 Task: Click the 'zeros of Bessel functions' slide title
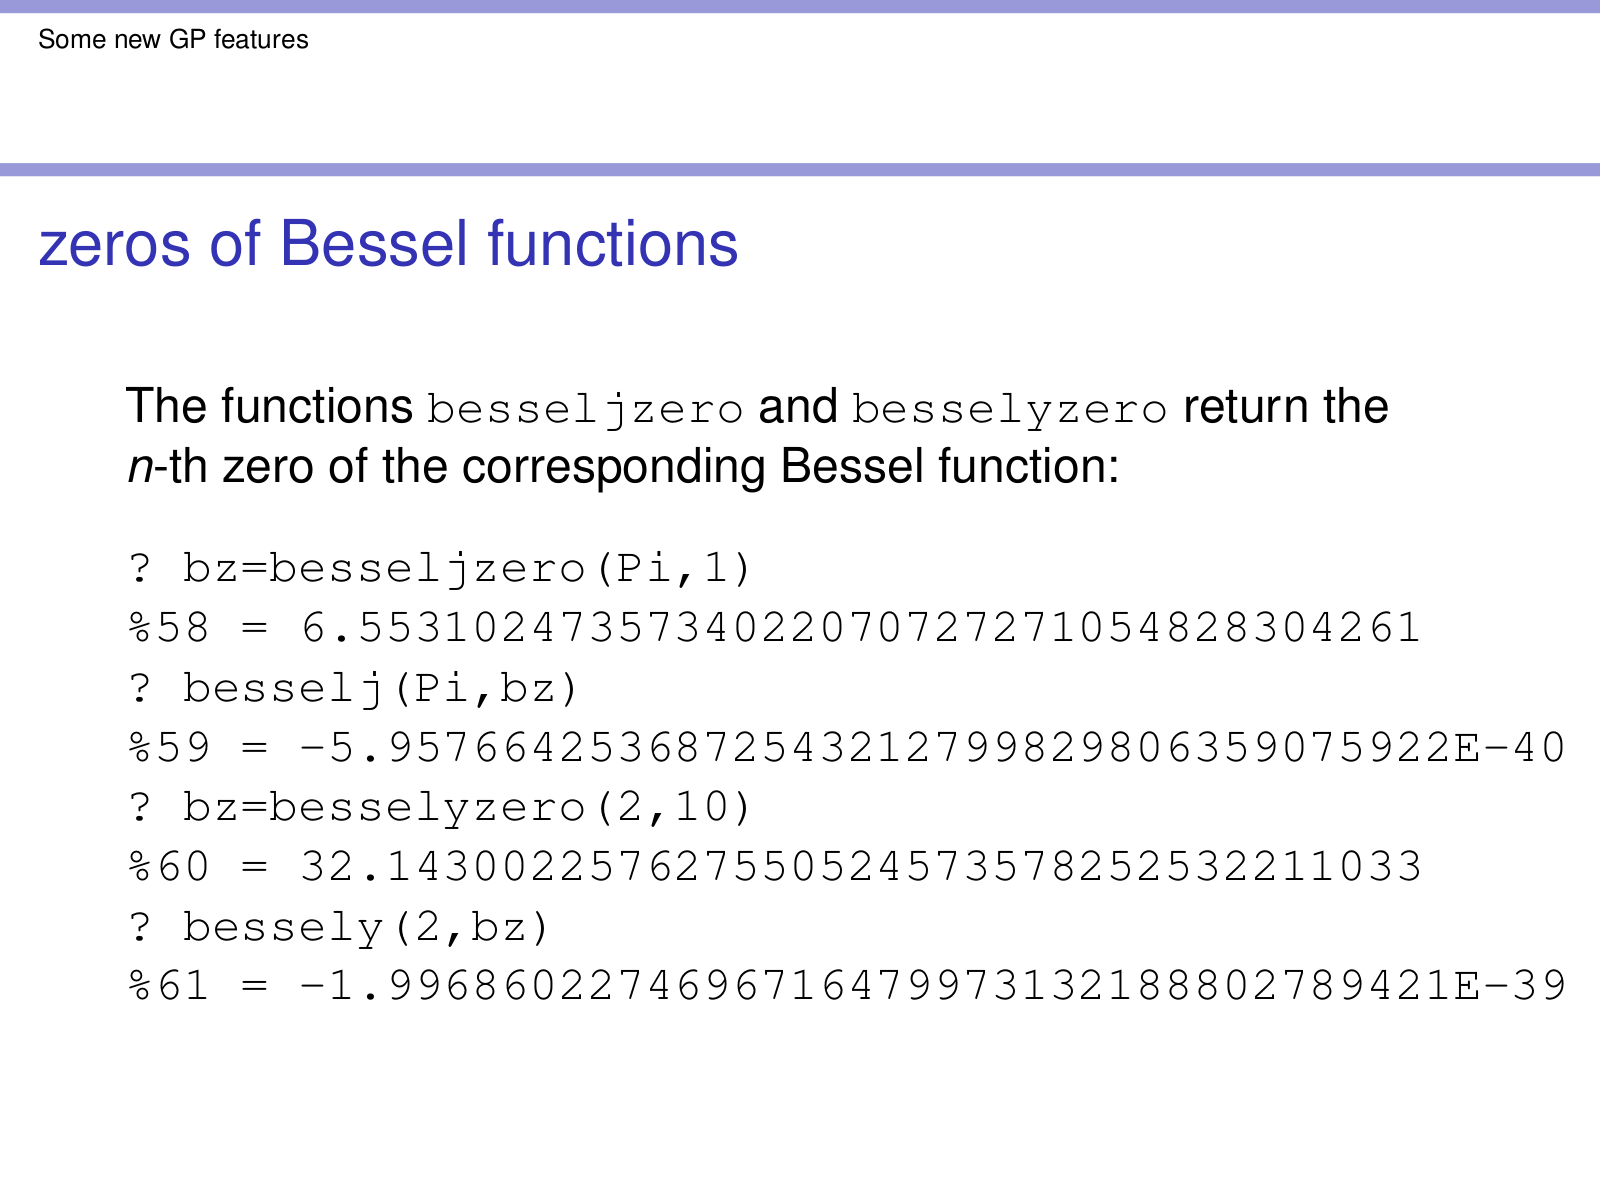point(388,244)
